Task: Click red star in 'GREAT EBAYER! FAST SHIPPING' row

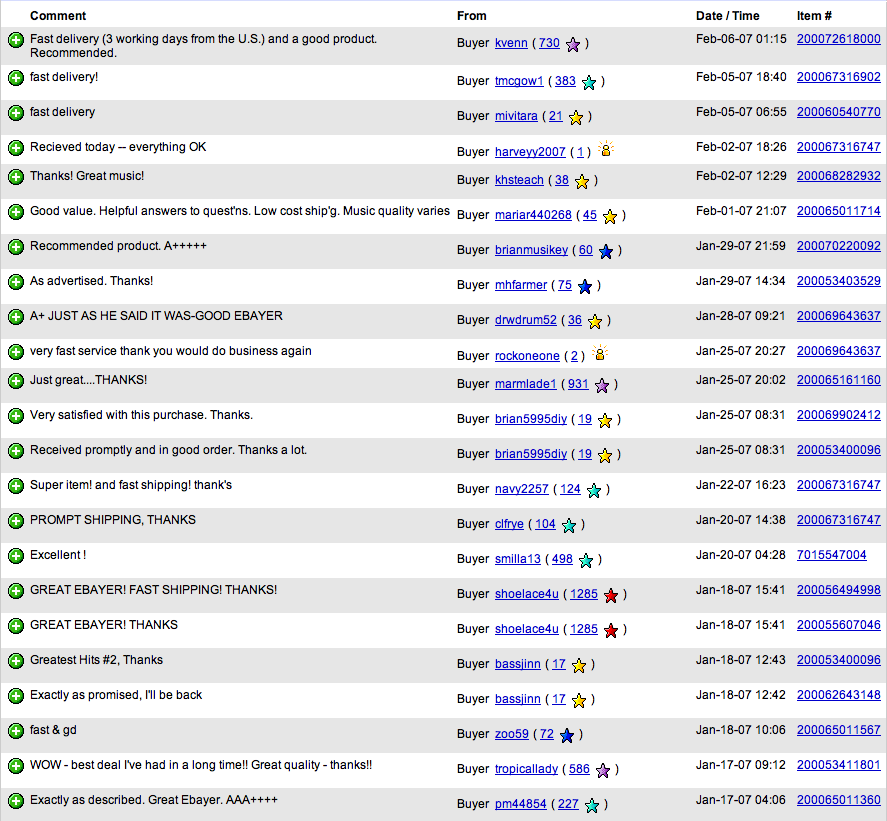Action: [x=611, y=595]
